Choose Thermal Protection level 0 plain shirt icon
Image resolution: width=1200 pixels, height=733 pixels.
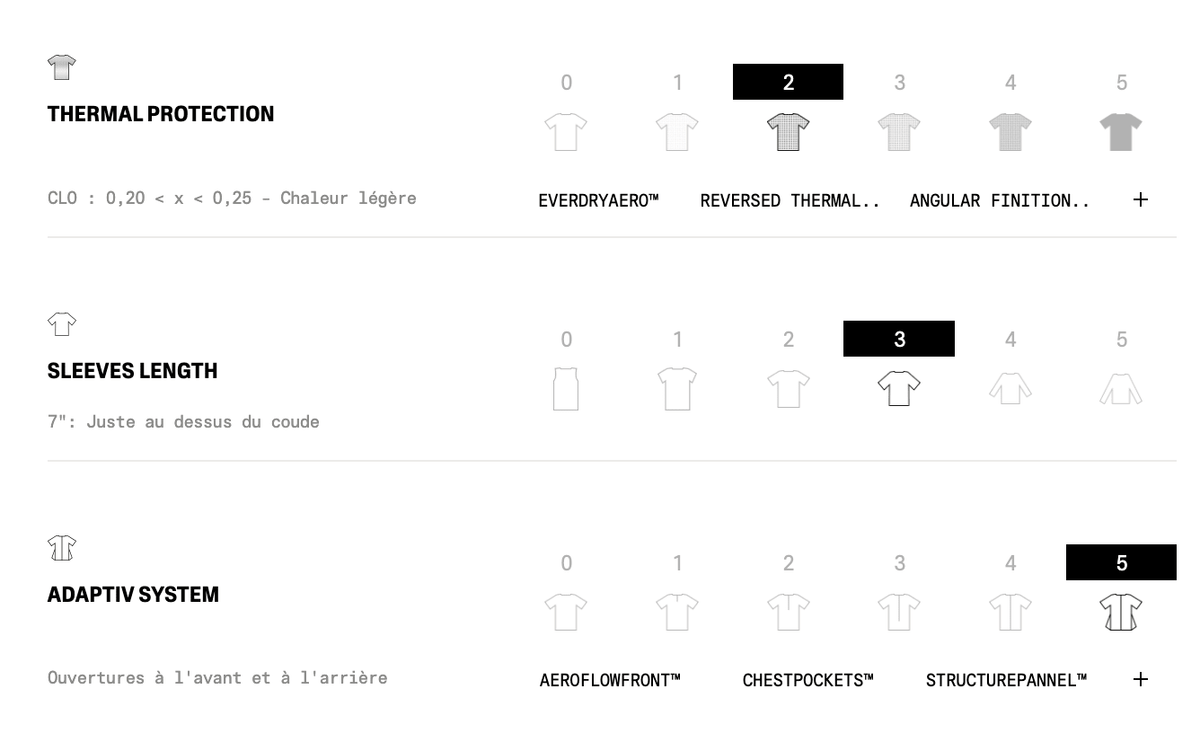click(x=566, y=131)
